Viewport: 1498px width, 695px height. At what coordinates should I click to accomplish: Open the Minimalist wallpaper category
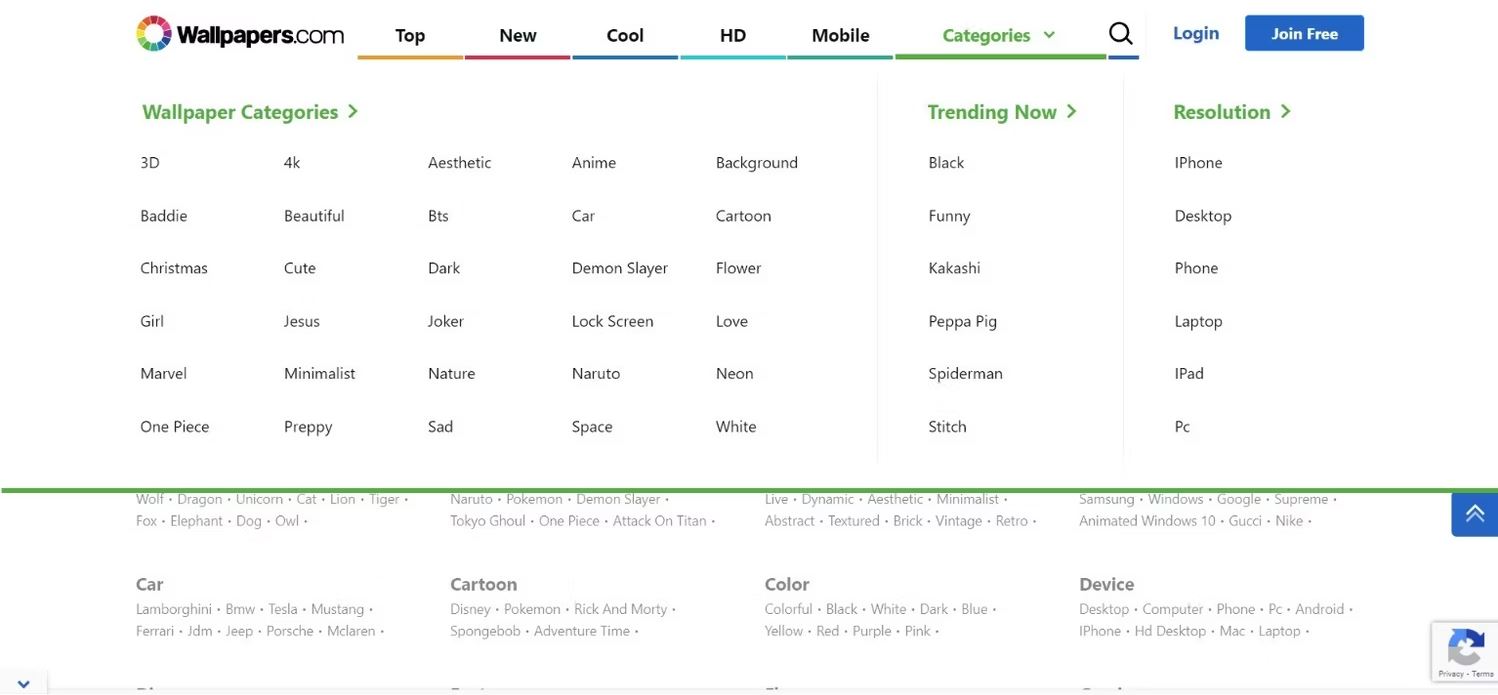[x=320, y=373]
